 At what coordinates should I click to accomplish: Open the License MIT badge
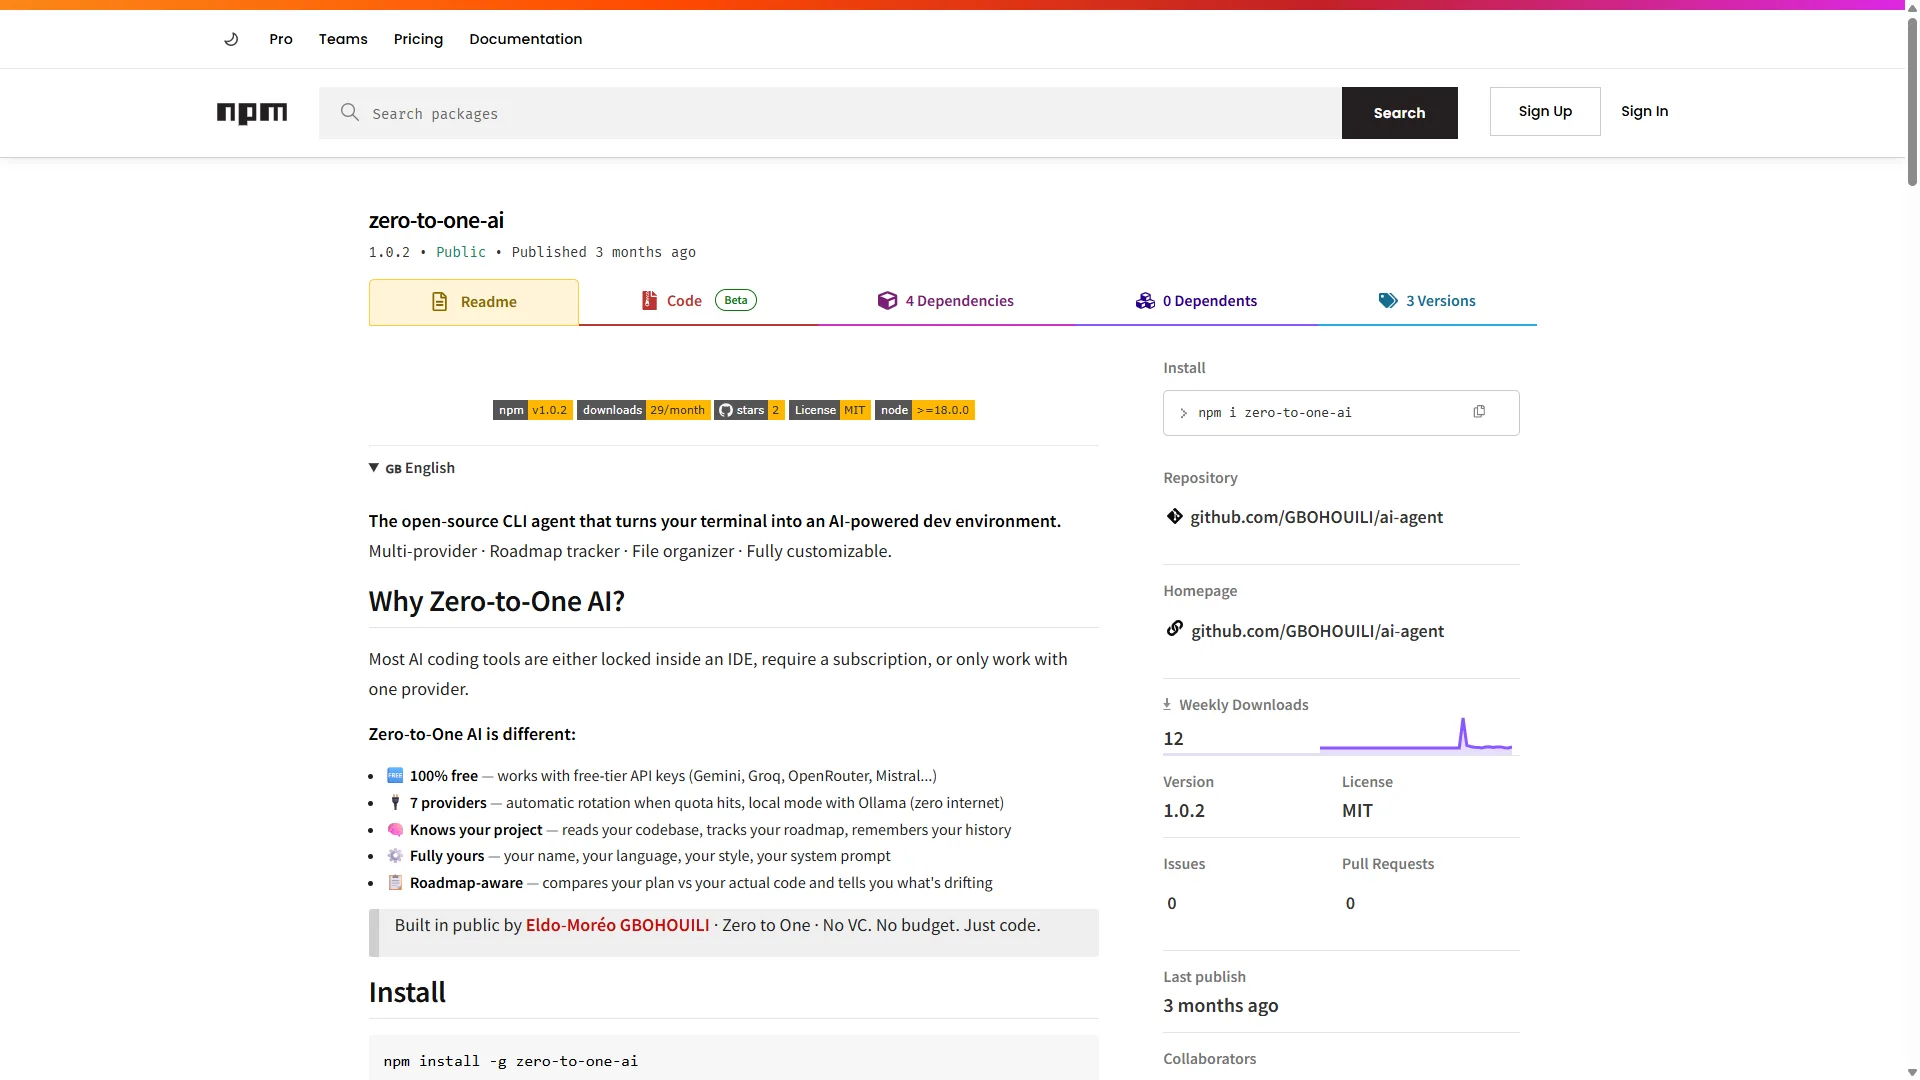(830, 410)
